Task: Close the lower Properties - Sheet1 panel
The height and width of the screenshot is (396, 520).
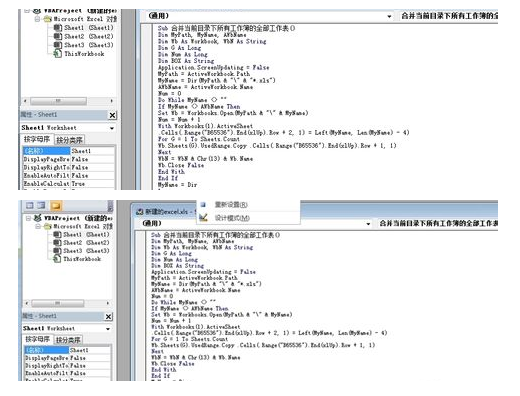Action: (109, 317)
